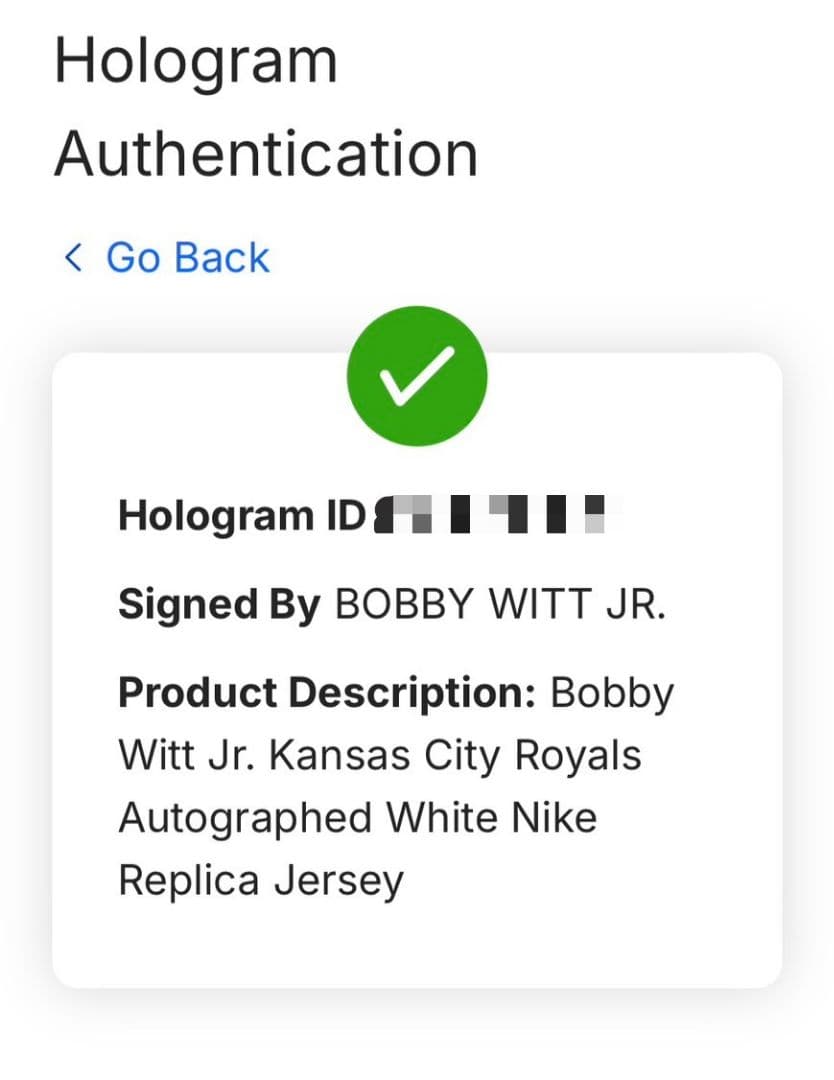Click the word Hologram in the page heading
Screen dimensions: 834x1080
click(x=196, y=60)
